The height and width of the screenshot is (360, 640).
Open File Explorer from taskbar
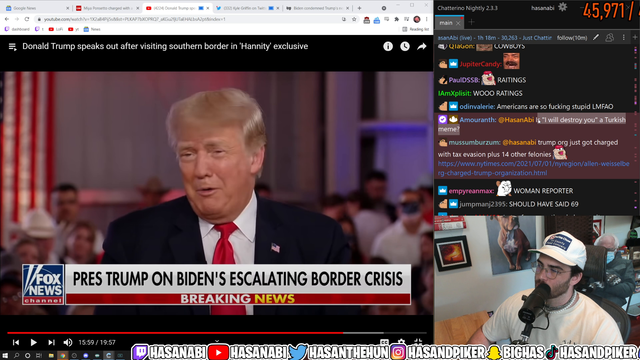tap(51, 356)
